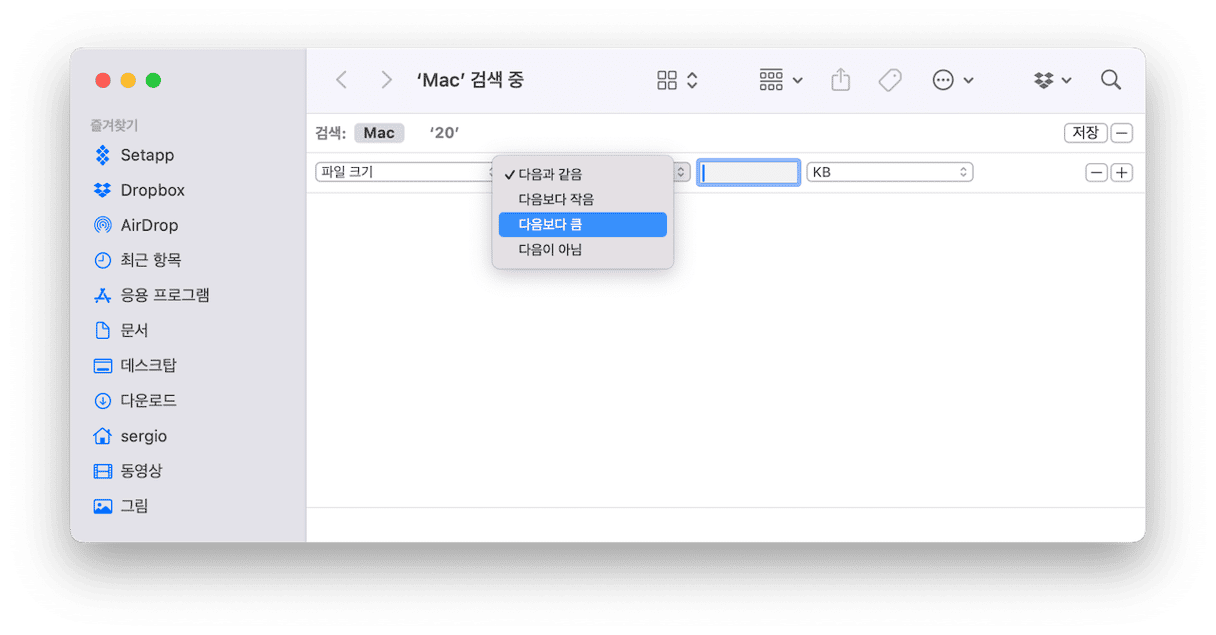
Task: Go forward with the right arrow
Action: [386, 80]
